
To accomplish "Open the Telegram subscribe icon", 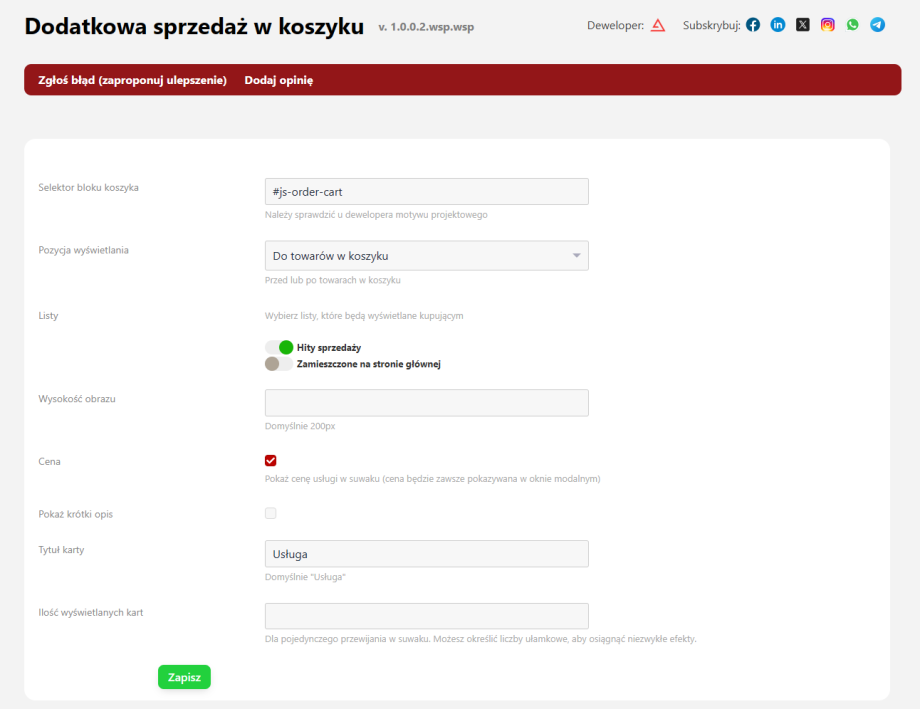I will click(877, 25).
